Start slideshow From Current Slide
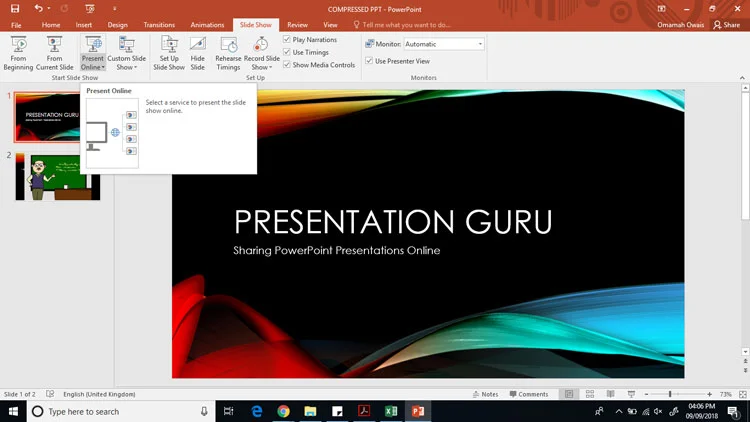The width and height of the screenshot is (750, 422). 55,52
